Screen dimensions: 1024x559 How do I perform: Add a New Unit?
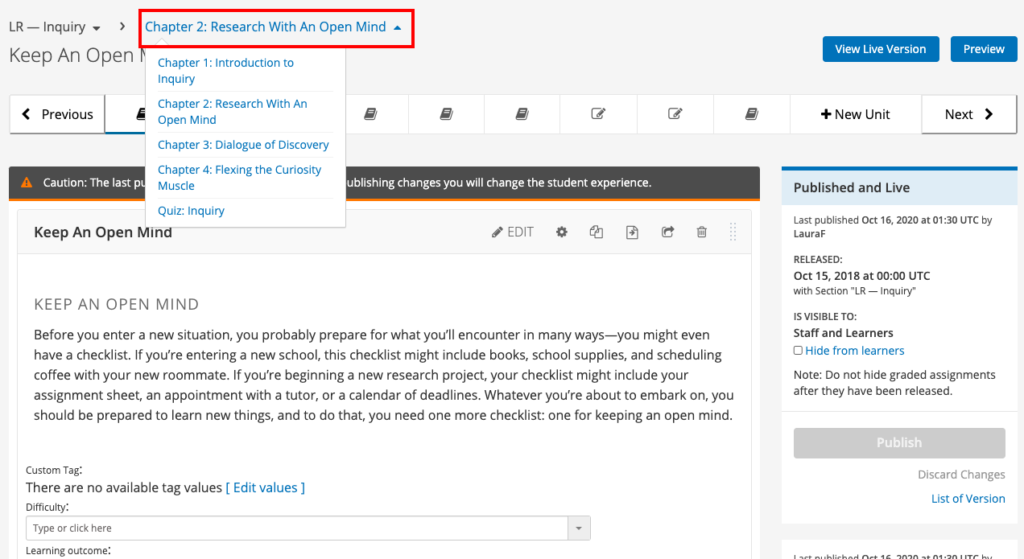point(856,114)
